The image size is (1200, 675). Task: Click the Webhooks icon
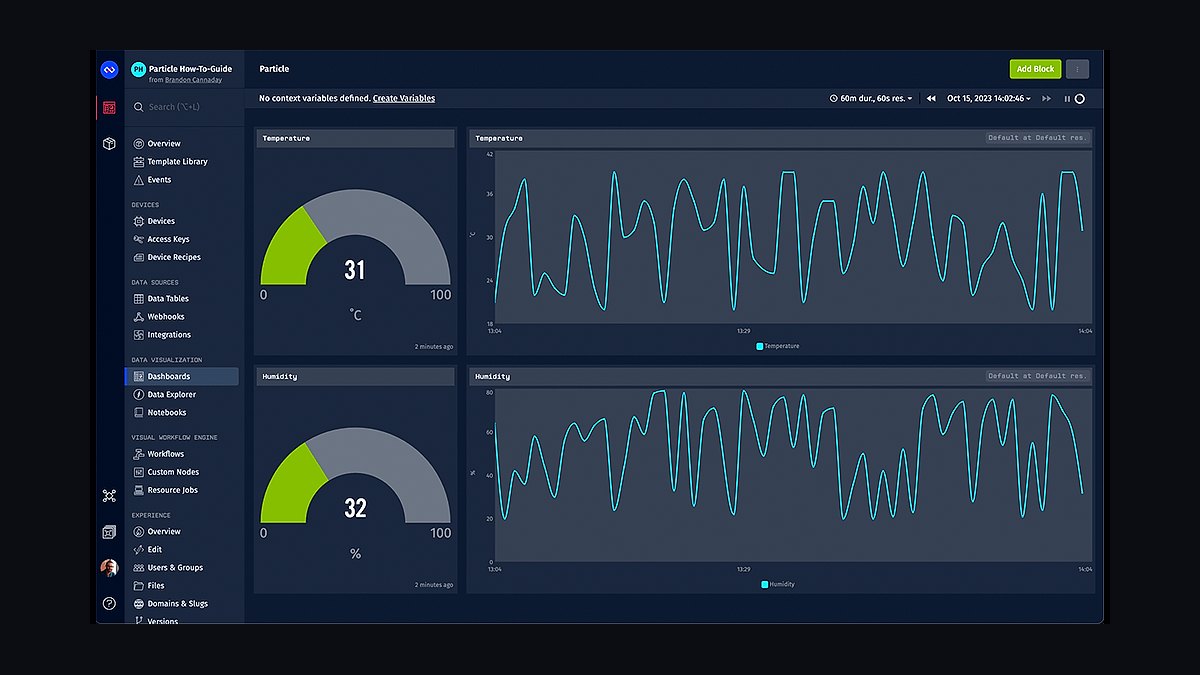(138, 317)
